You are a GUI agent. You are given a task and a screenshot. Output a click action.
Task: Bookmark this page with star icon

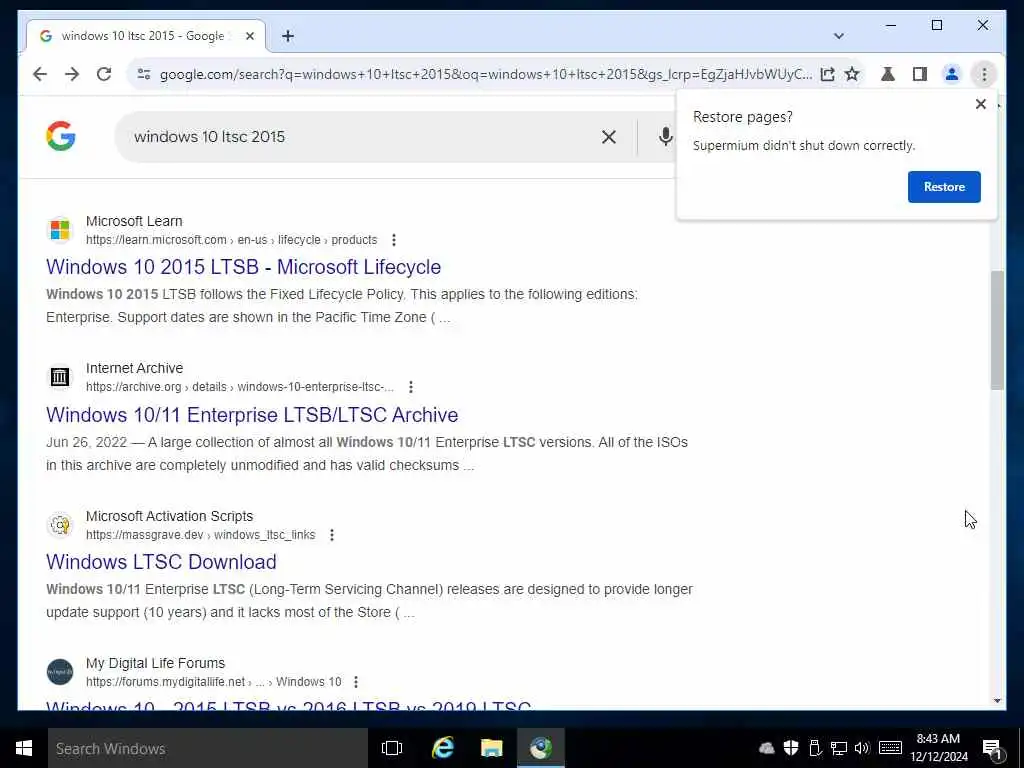pos(852,74)
